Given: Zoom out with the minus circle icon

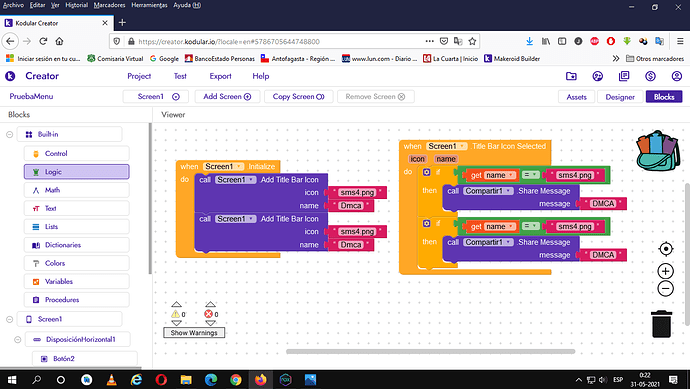Looking at the screenshot, I should (666, 289).
